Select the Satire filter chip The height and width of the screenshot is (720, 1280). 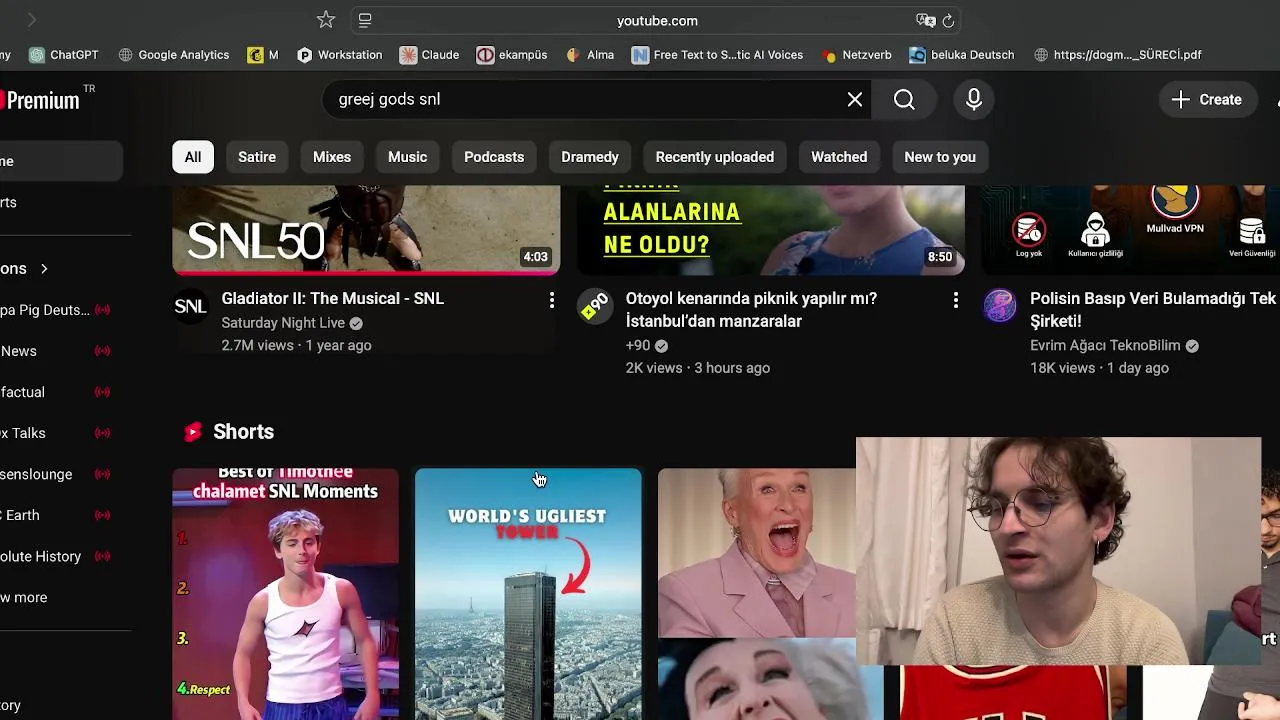[257, 157]
